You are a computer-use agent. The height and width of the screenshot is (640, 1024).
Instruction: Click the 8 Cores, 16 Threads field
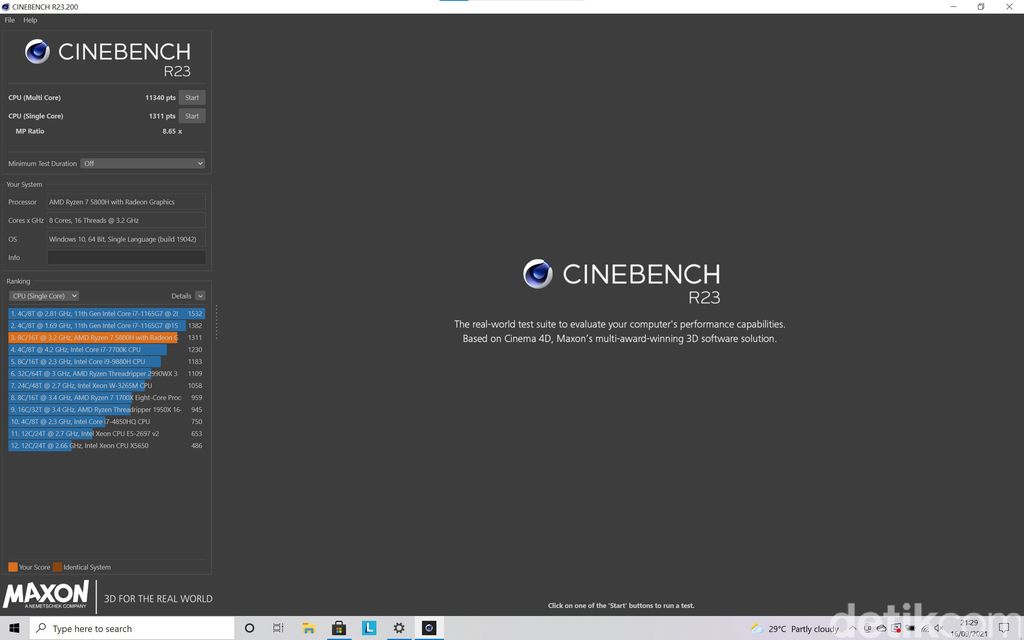click(x=127, y=220)
